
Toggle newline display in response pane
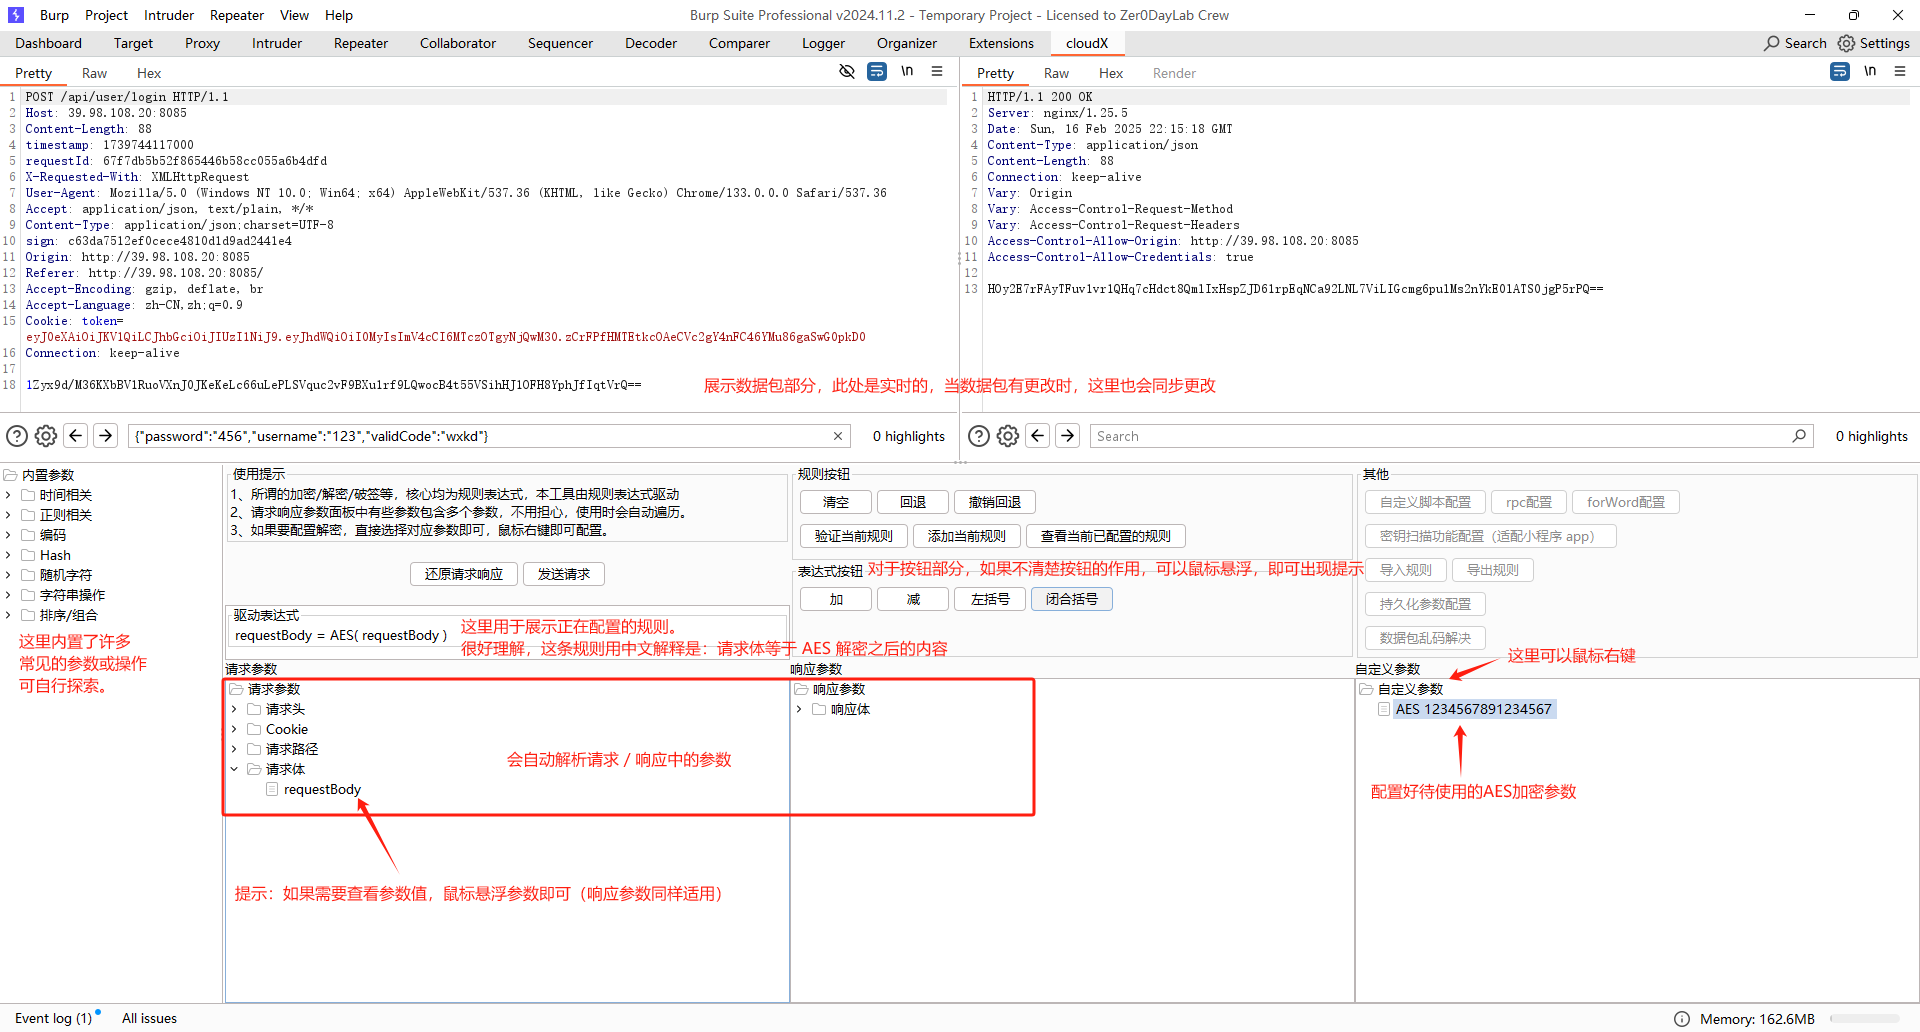click(1870, 71)
